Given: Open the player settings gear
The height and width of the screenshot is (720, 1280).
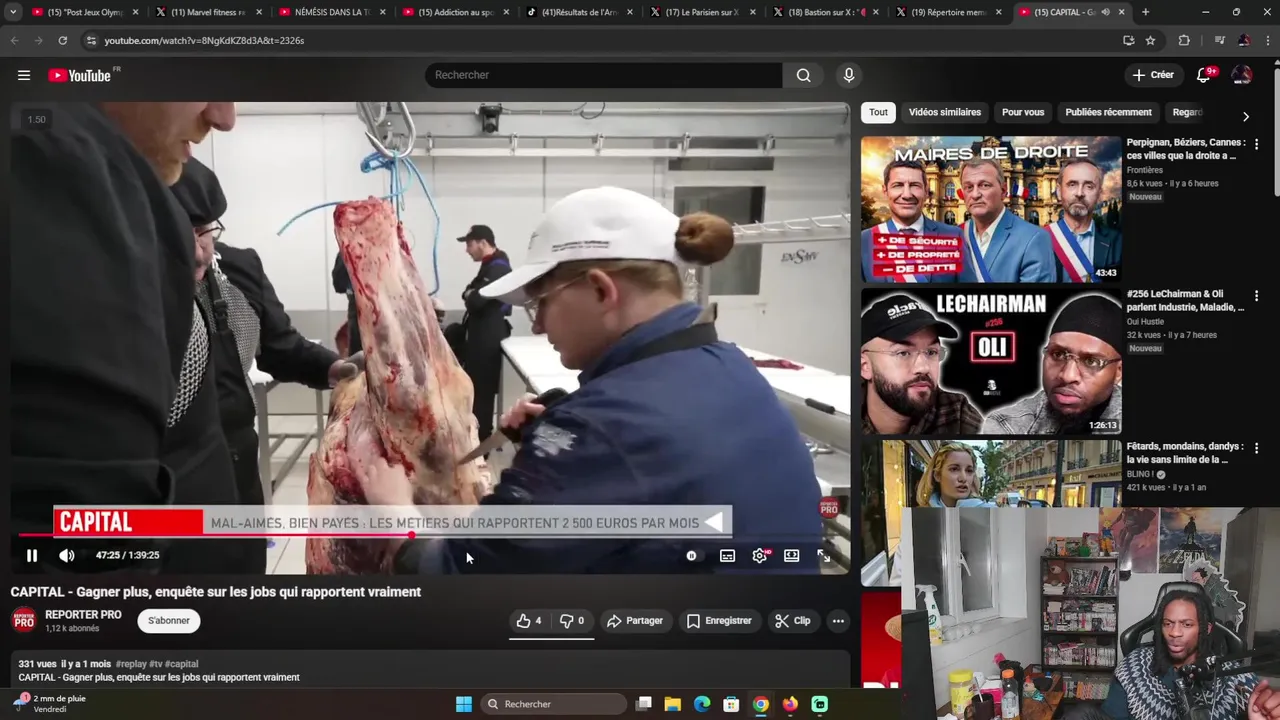Looking at the screenshot, I should pyautogui.click(x=760, y=555).
